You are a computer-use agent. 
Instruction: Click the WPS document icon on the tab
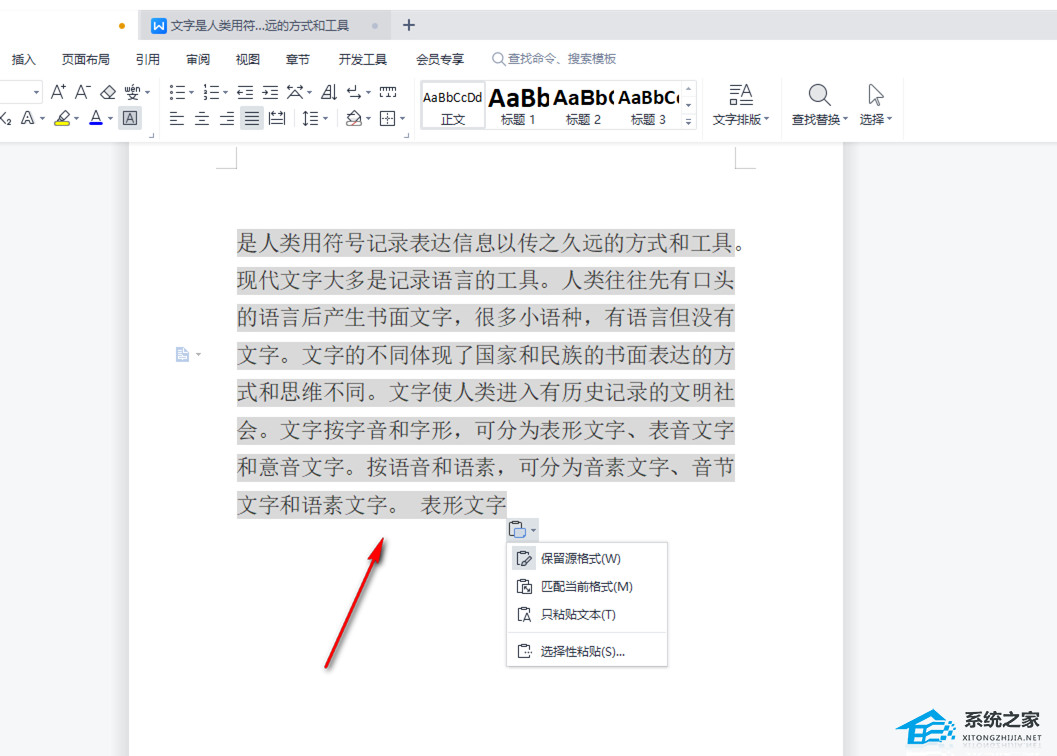point(158,26)
